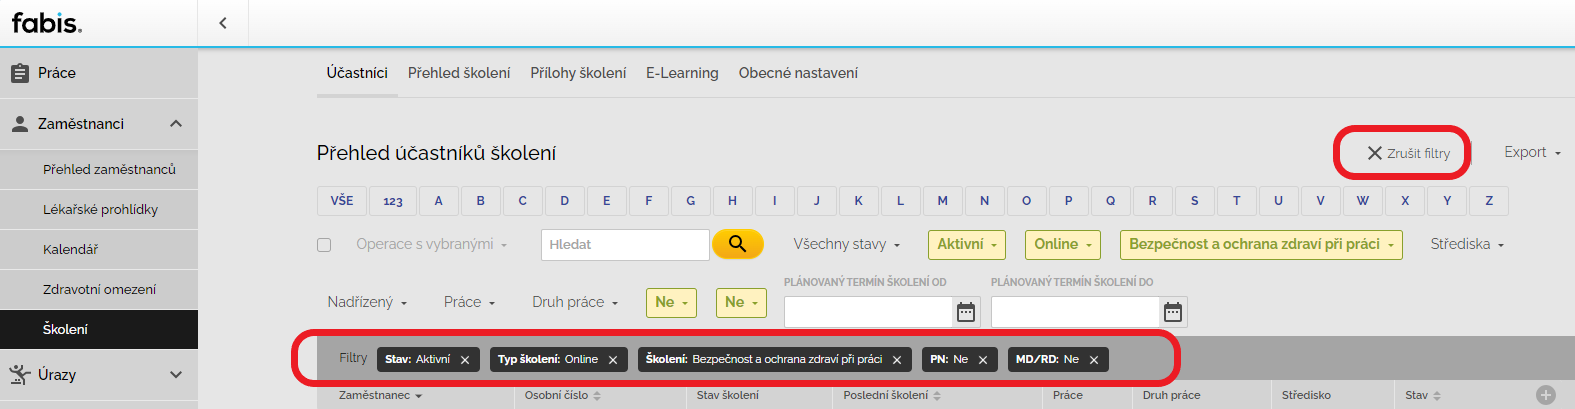Add a column with the plus icon
Image resolution: width=1575 pixels, height=409 pixels.
[1546, 395]
